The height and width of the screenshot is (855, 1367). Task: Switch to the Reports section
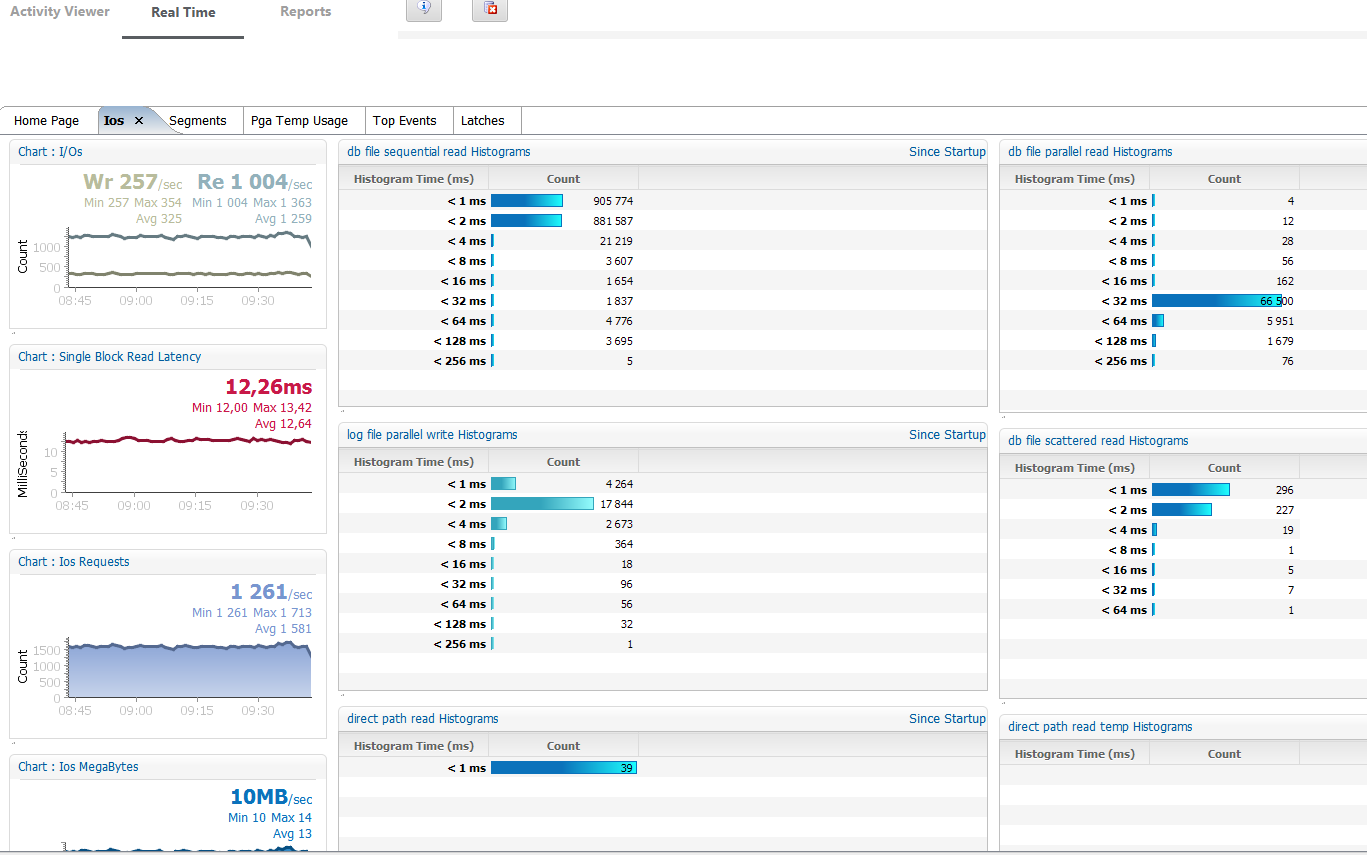(x=305, y=12)
